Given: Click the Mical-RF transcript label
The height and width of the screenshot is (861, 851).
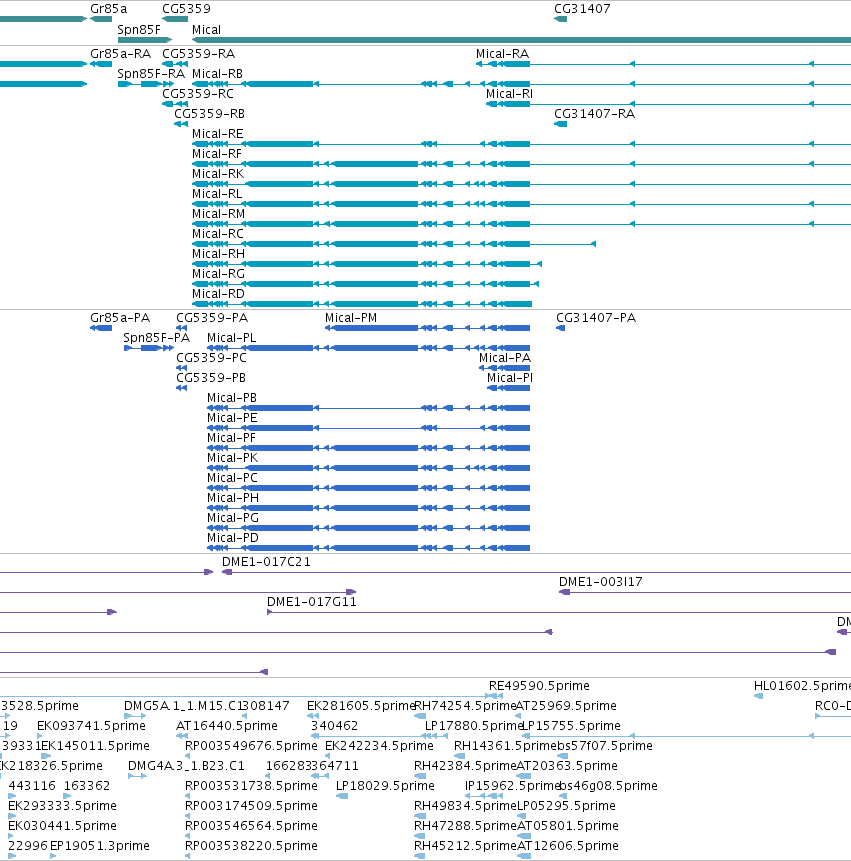Looking at the screenshot, I should (217, 154).
